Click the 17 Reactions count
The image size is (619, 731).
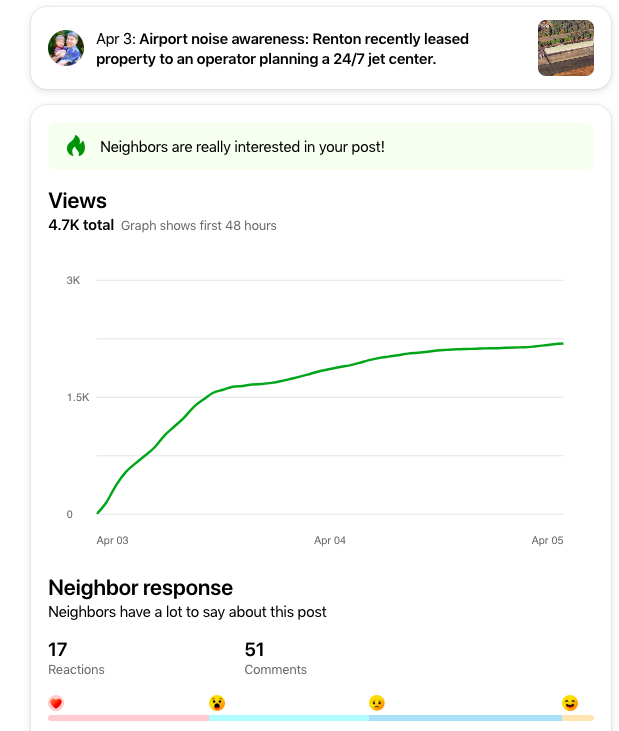click(x=58, y=650)
